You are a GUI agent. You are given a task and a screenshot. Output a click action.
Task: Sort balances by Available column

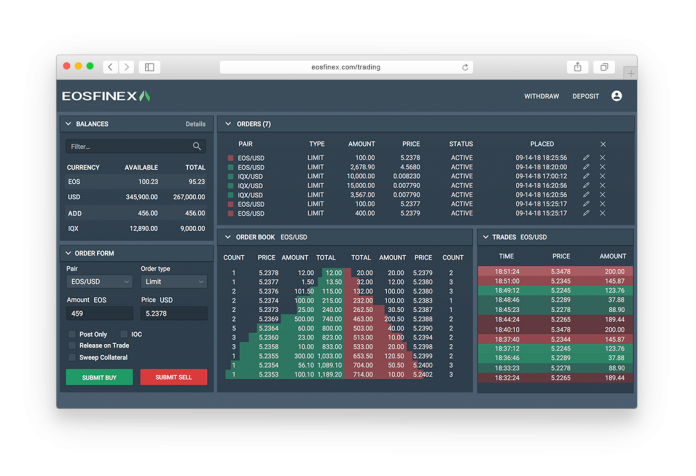[x=141, y=167]
